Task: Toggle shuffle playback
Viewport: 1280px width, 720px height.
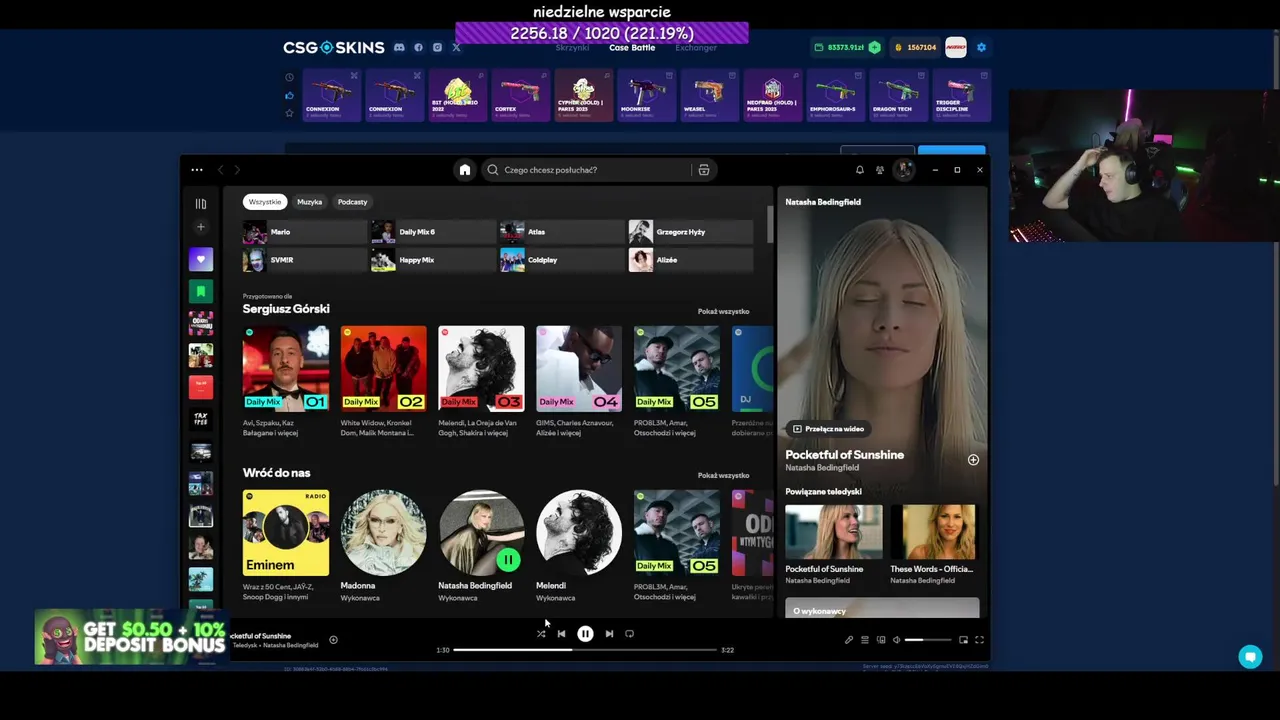Action: pos(541,634)
